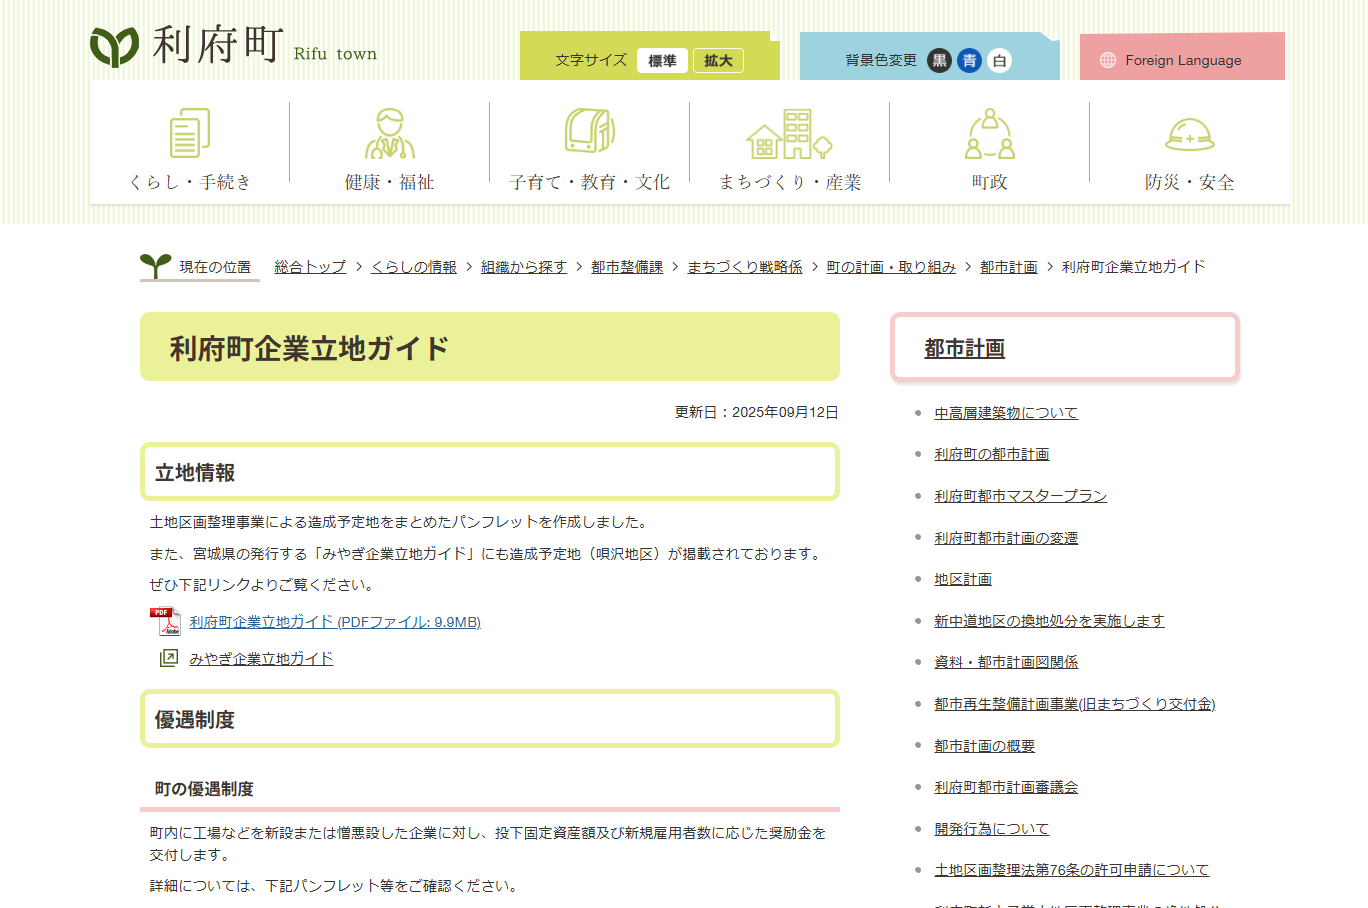Open 利府町都市計画の変遷 link

[x=1006, y=538]
